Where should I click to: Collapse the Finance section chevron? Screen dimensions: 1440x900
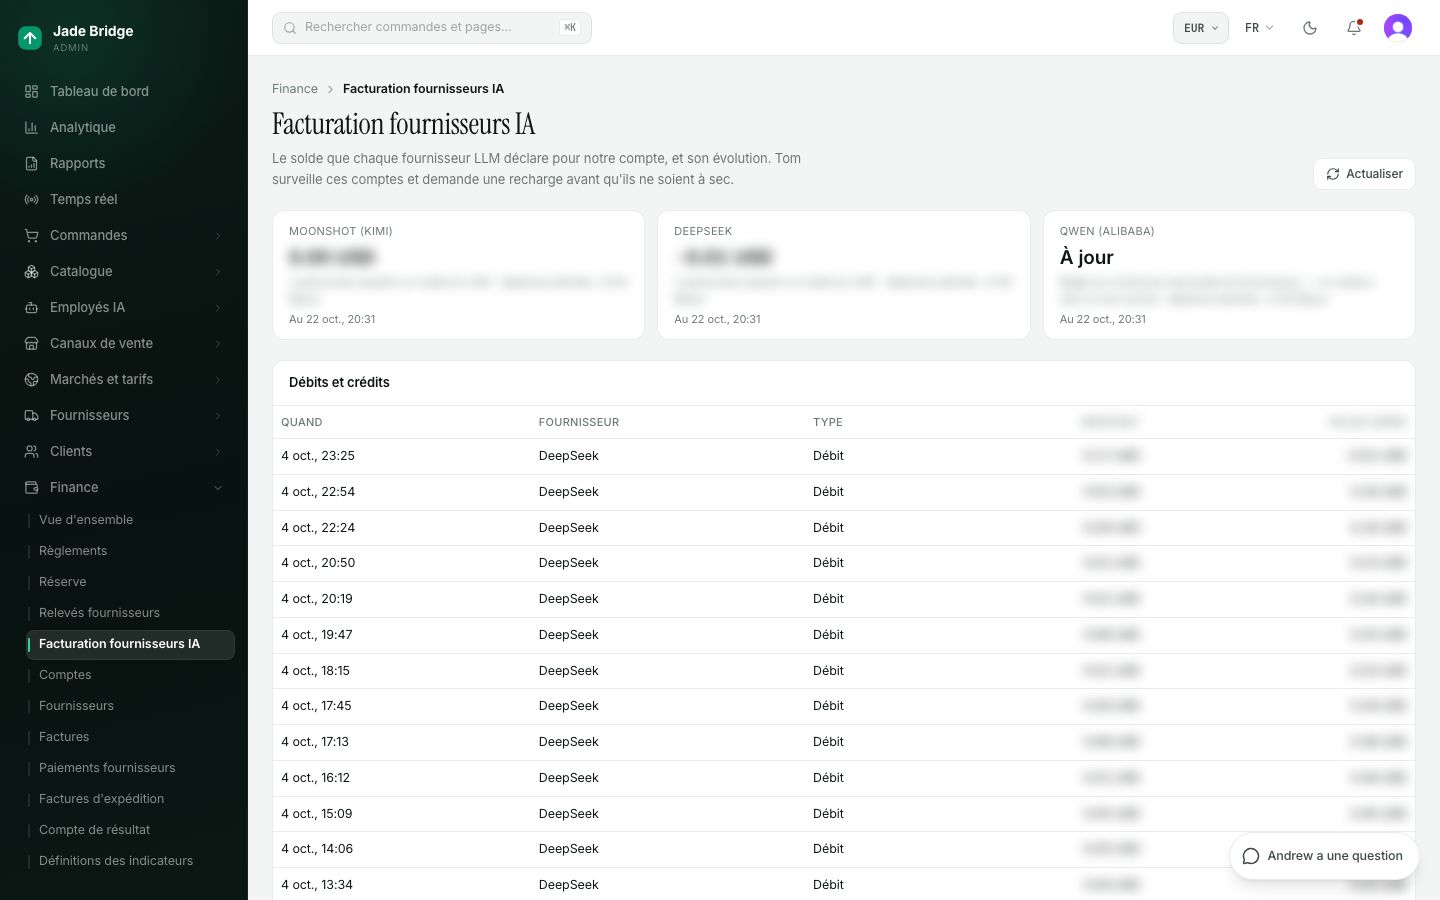click(218, 488)
